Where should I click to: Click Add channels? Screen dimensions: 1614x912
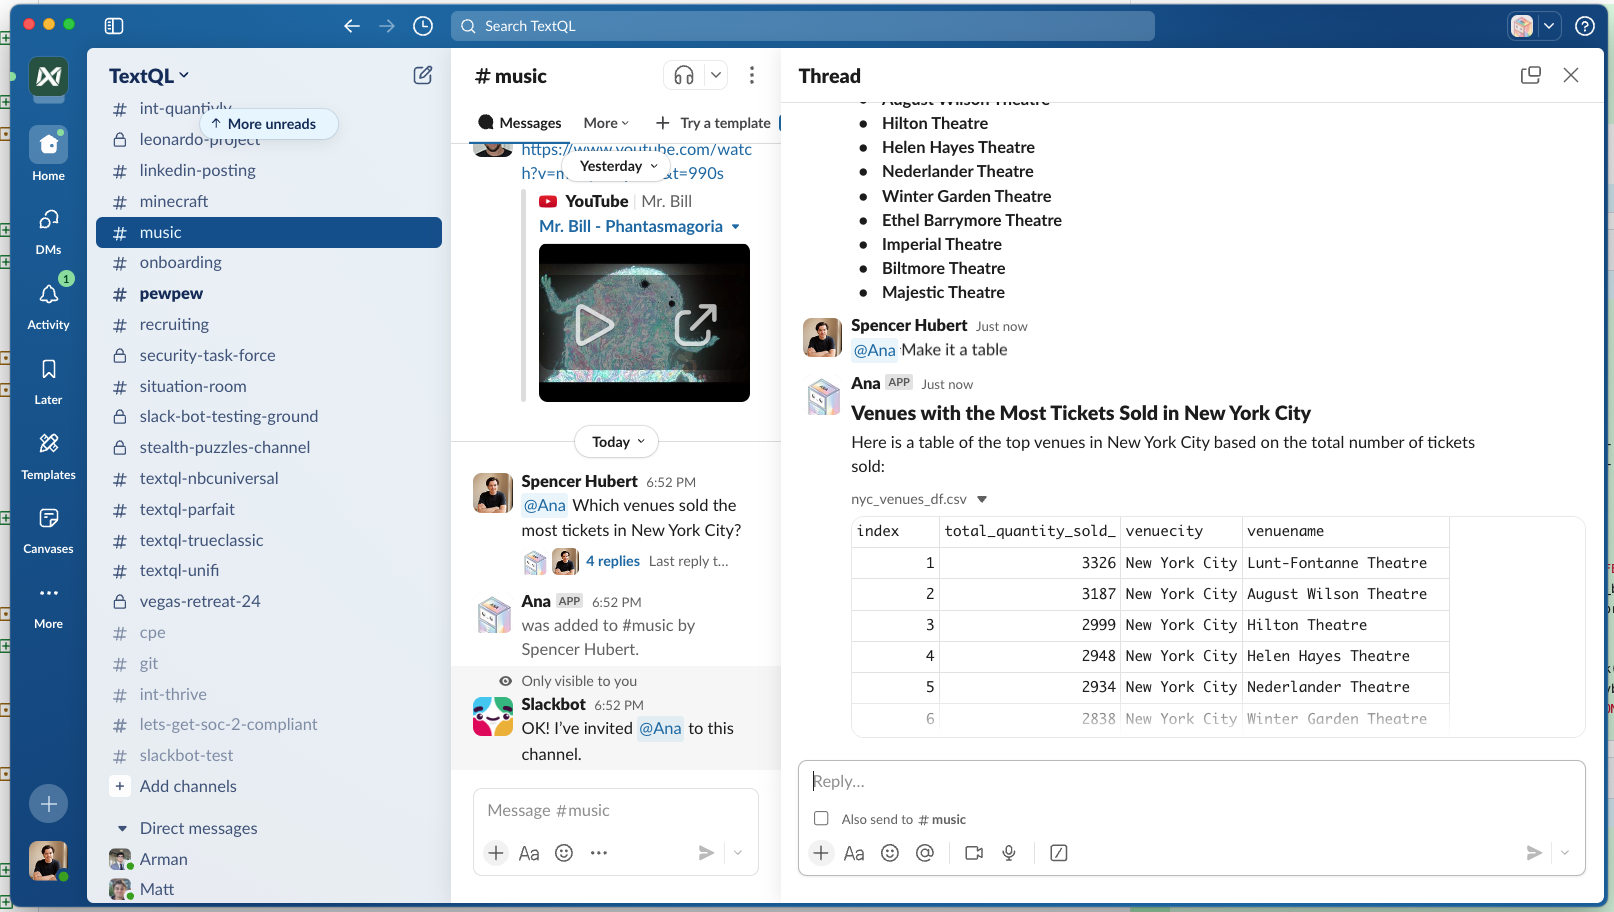(188, 786)
